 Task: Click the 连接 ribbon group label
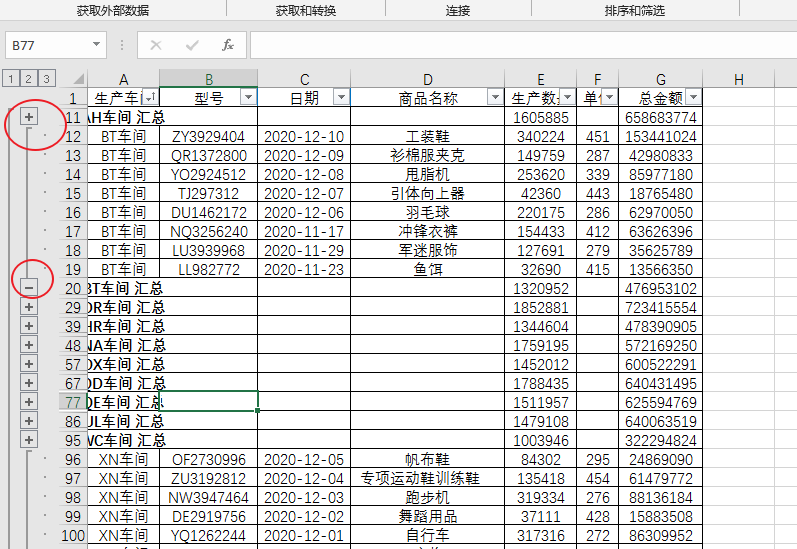(458, 10)
